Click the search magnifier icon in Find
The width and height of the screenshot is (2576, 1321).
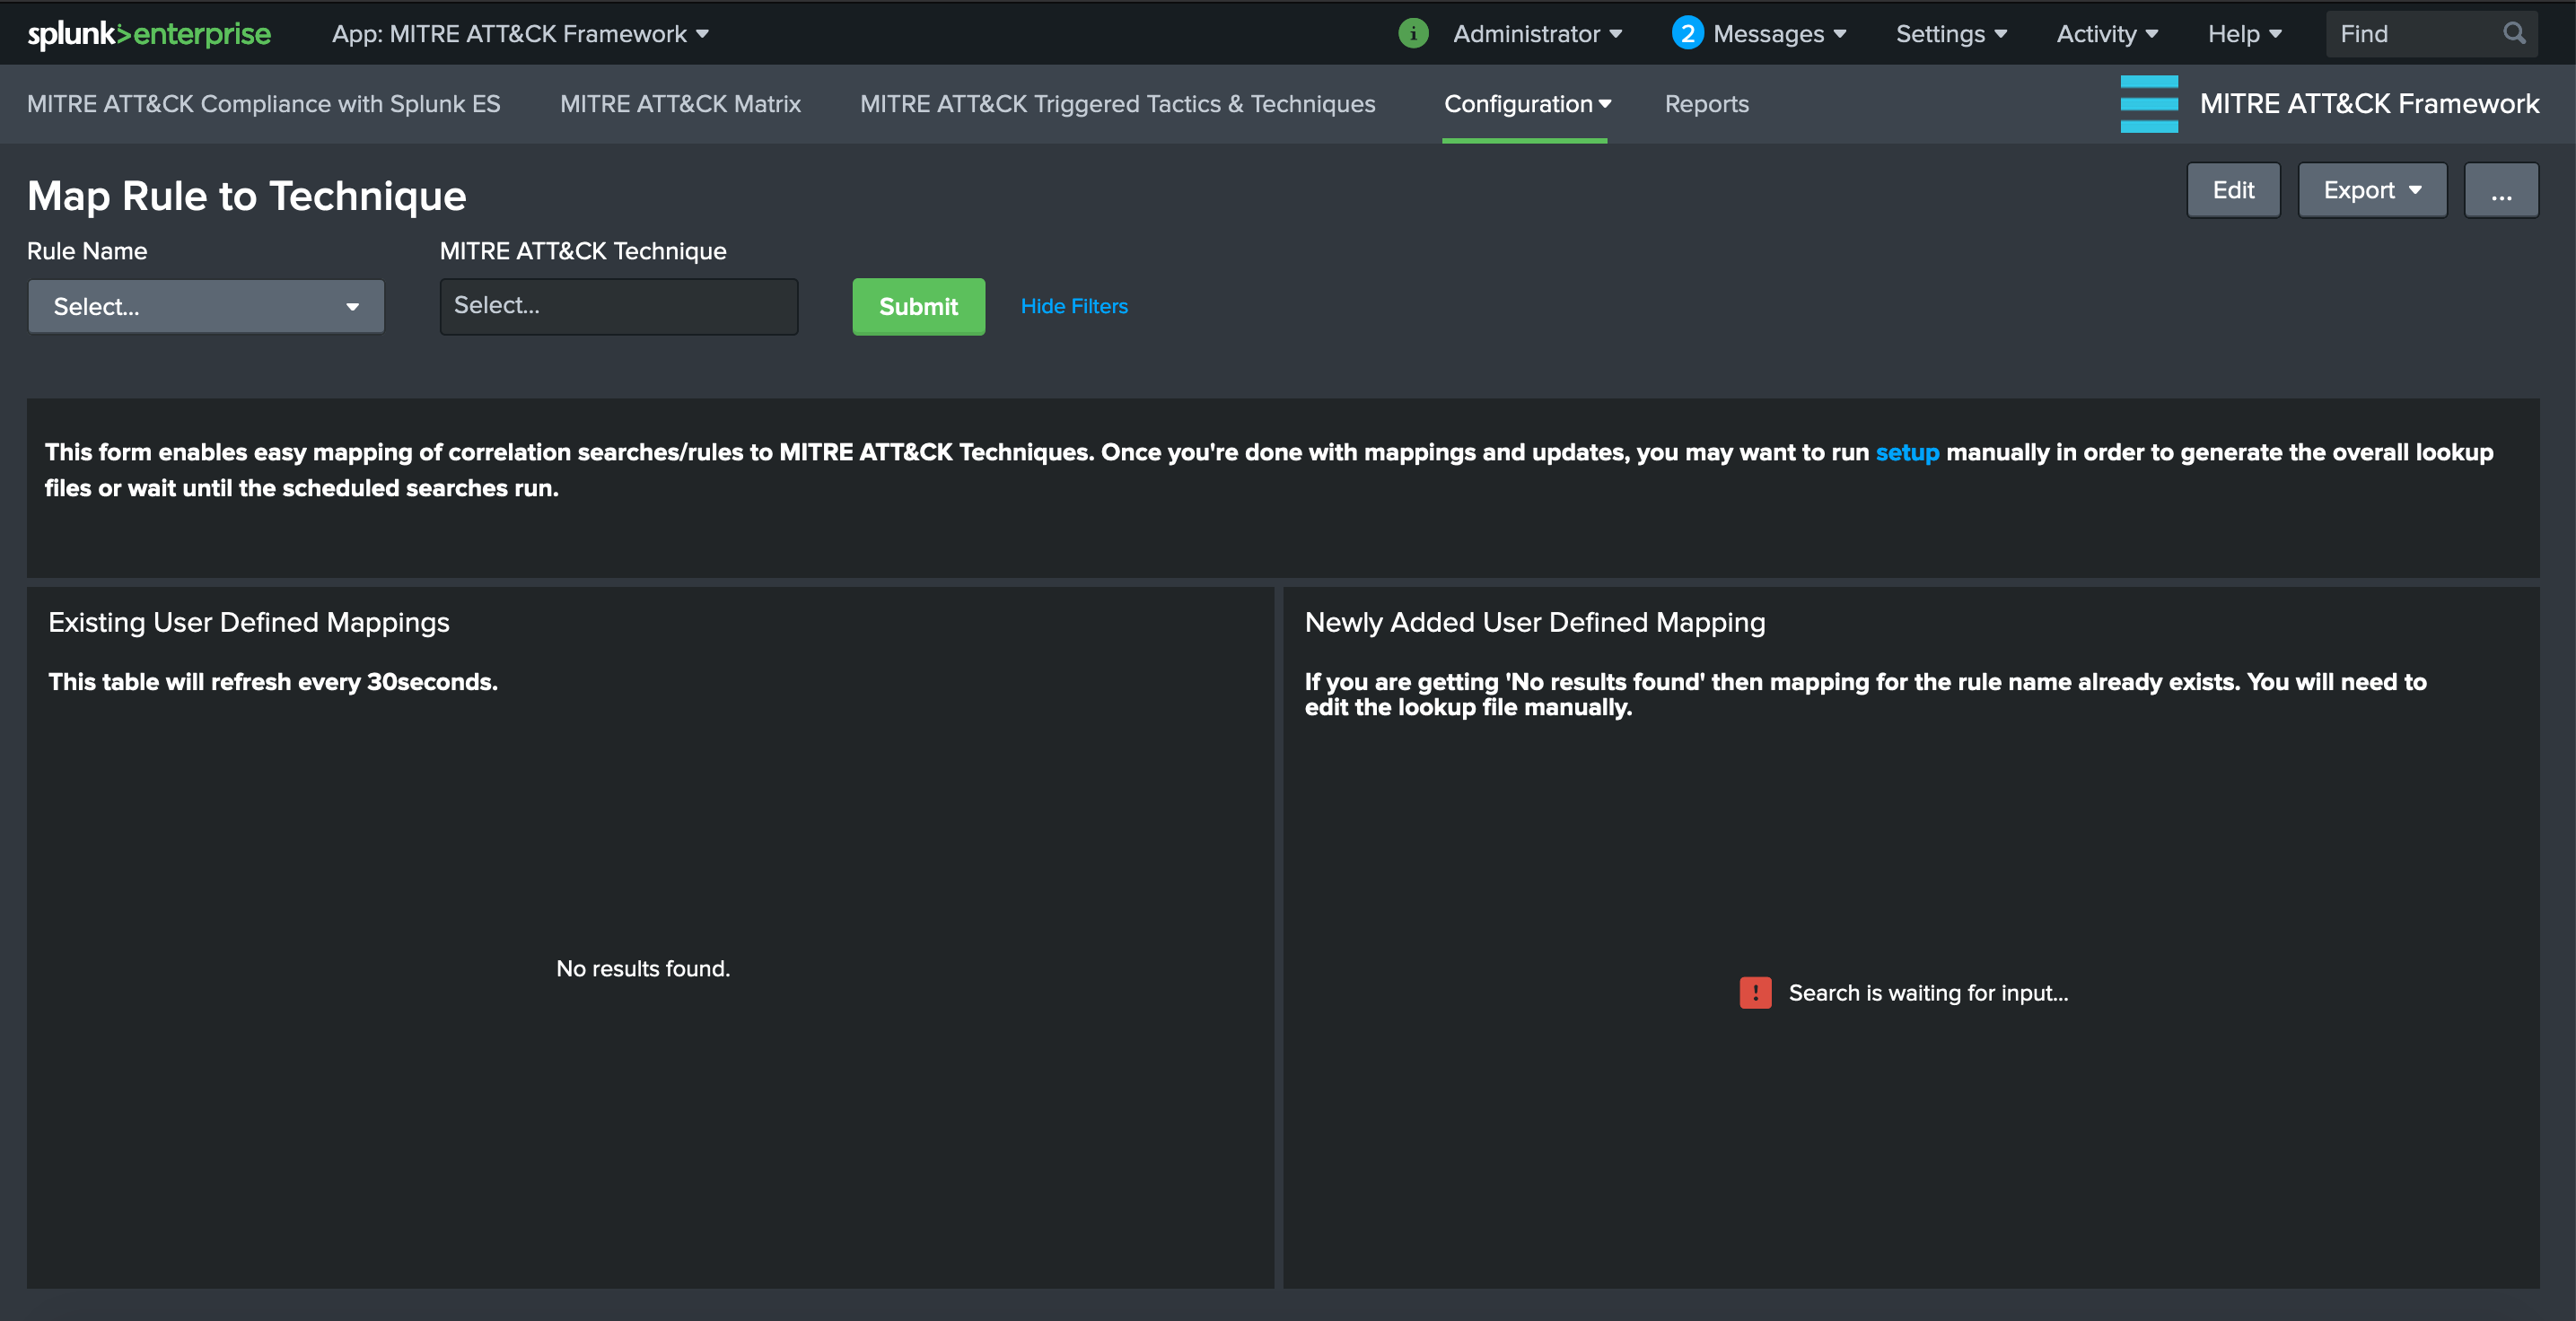pyautogui.click(x=2513, y=34)
